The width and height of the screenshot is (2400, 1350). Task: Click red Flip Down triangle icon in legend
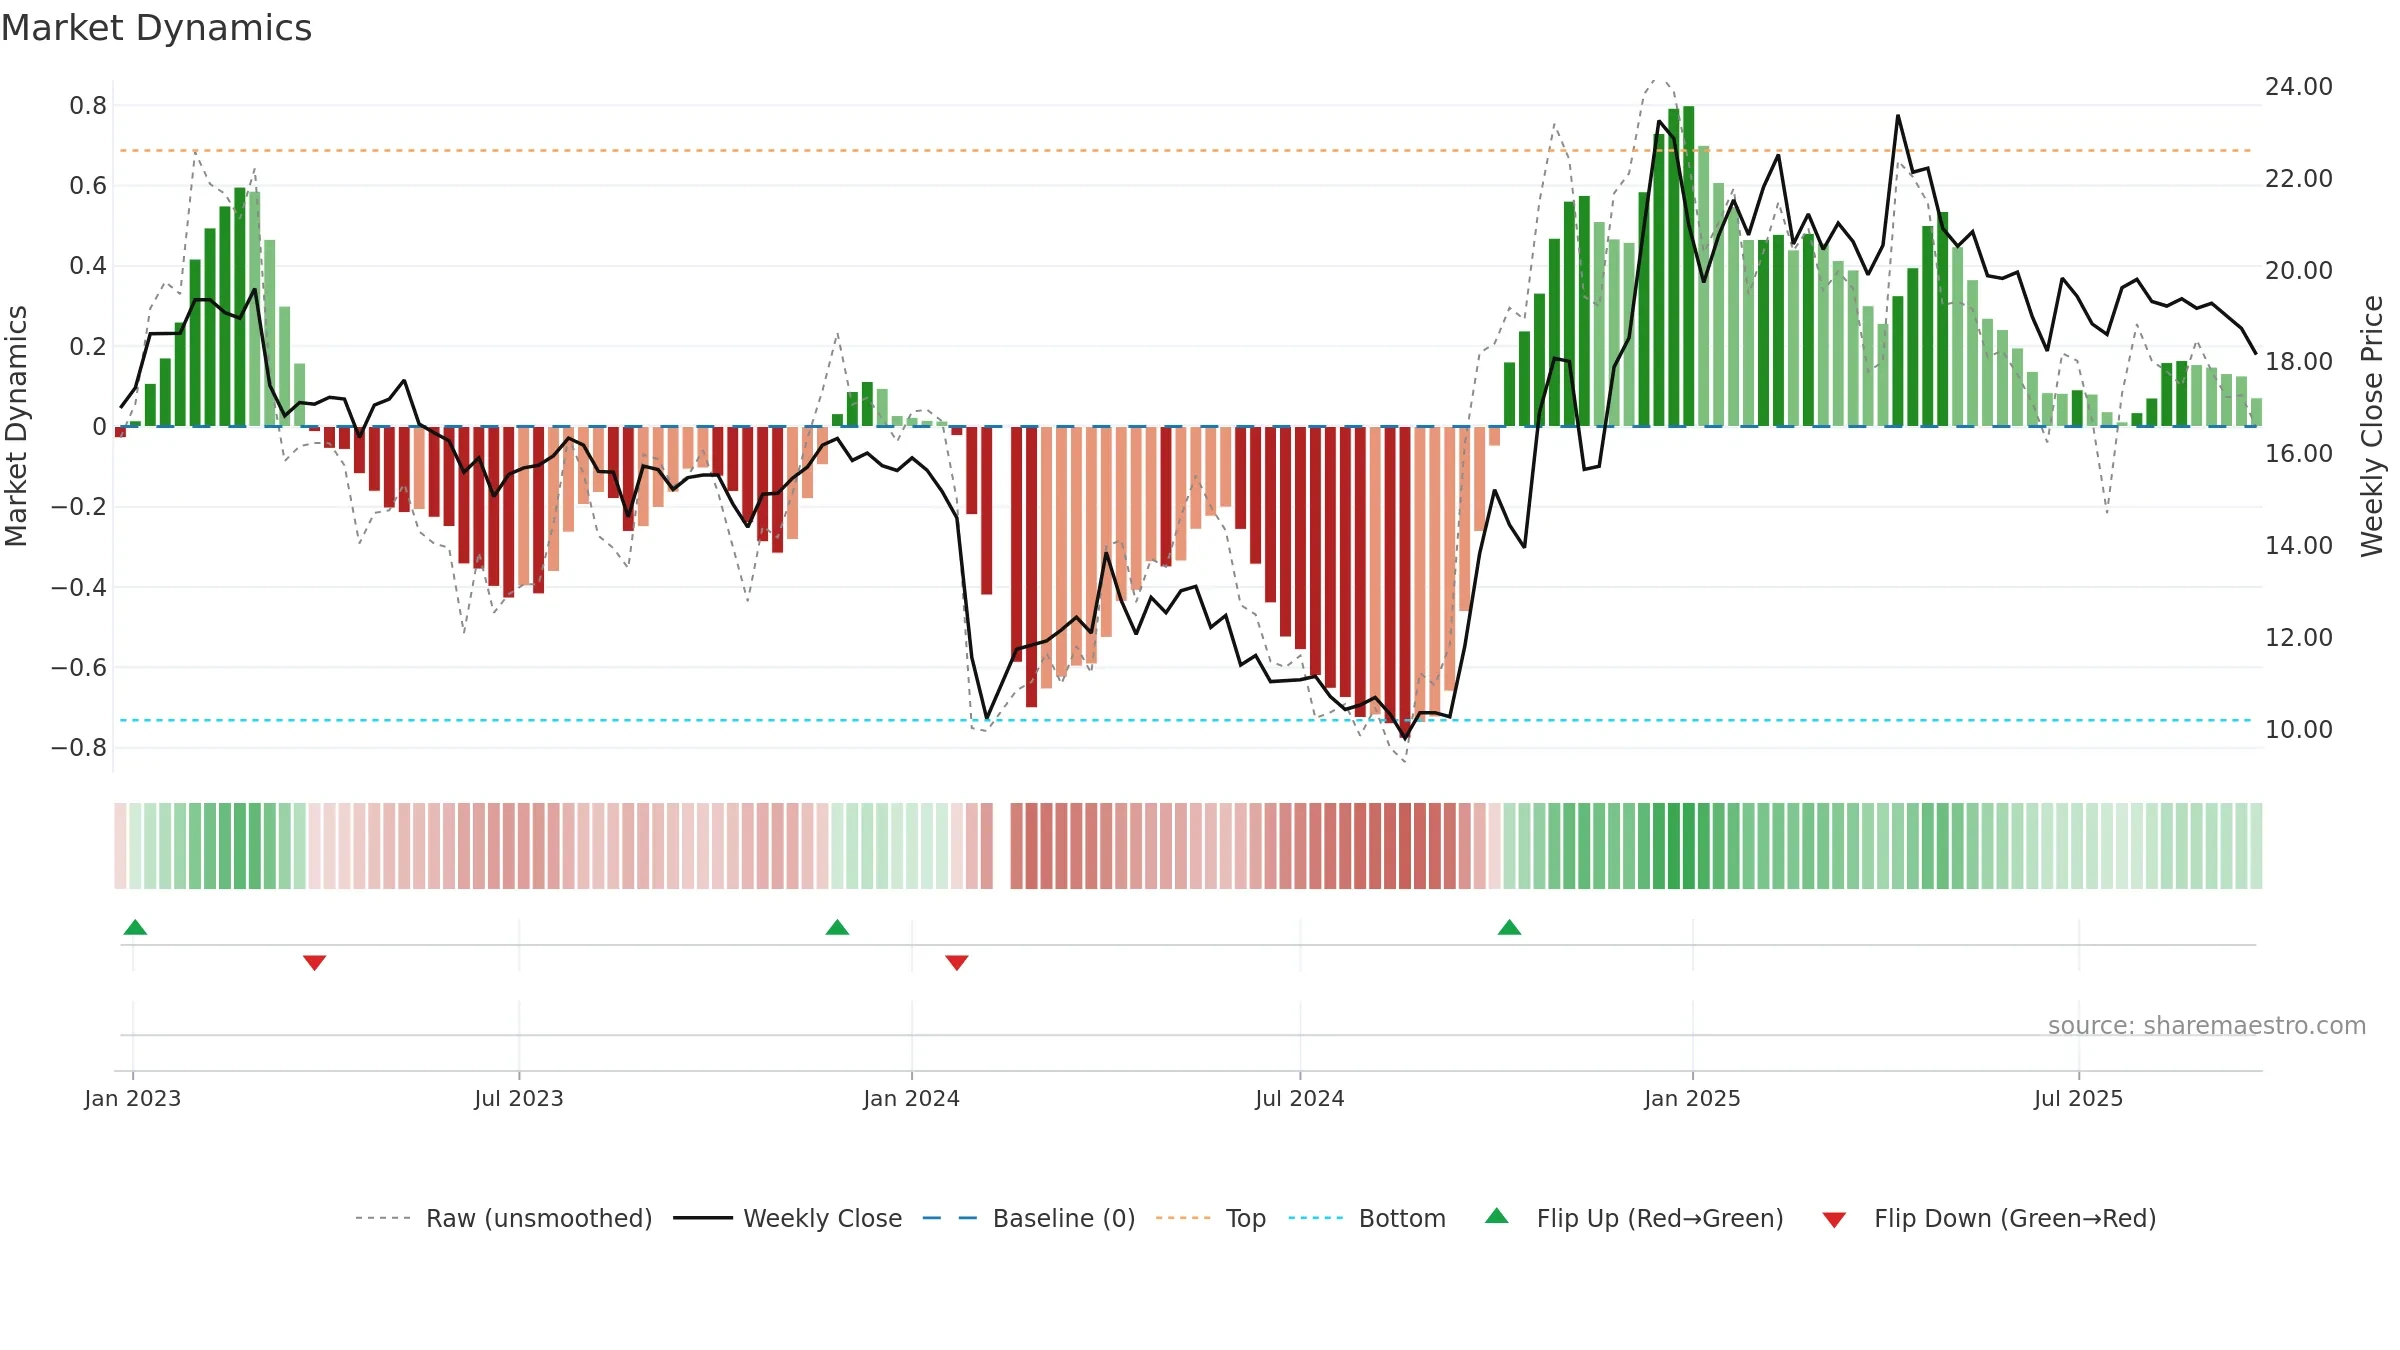1834,1220
